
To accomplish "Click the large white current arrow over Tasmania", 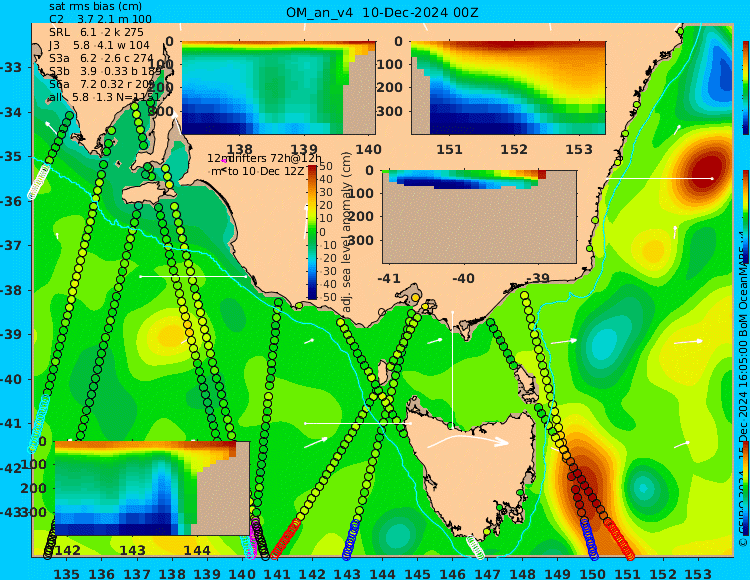I will [x=468, y=441].
